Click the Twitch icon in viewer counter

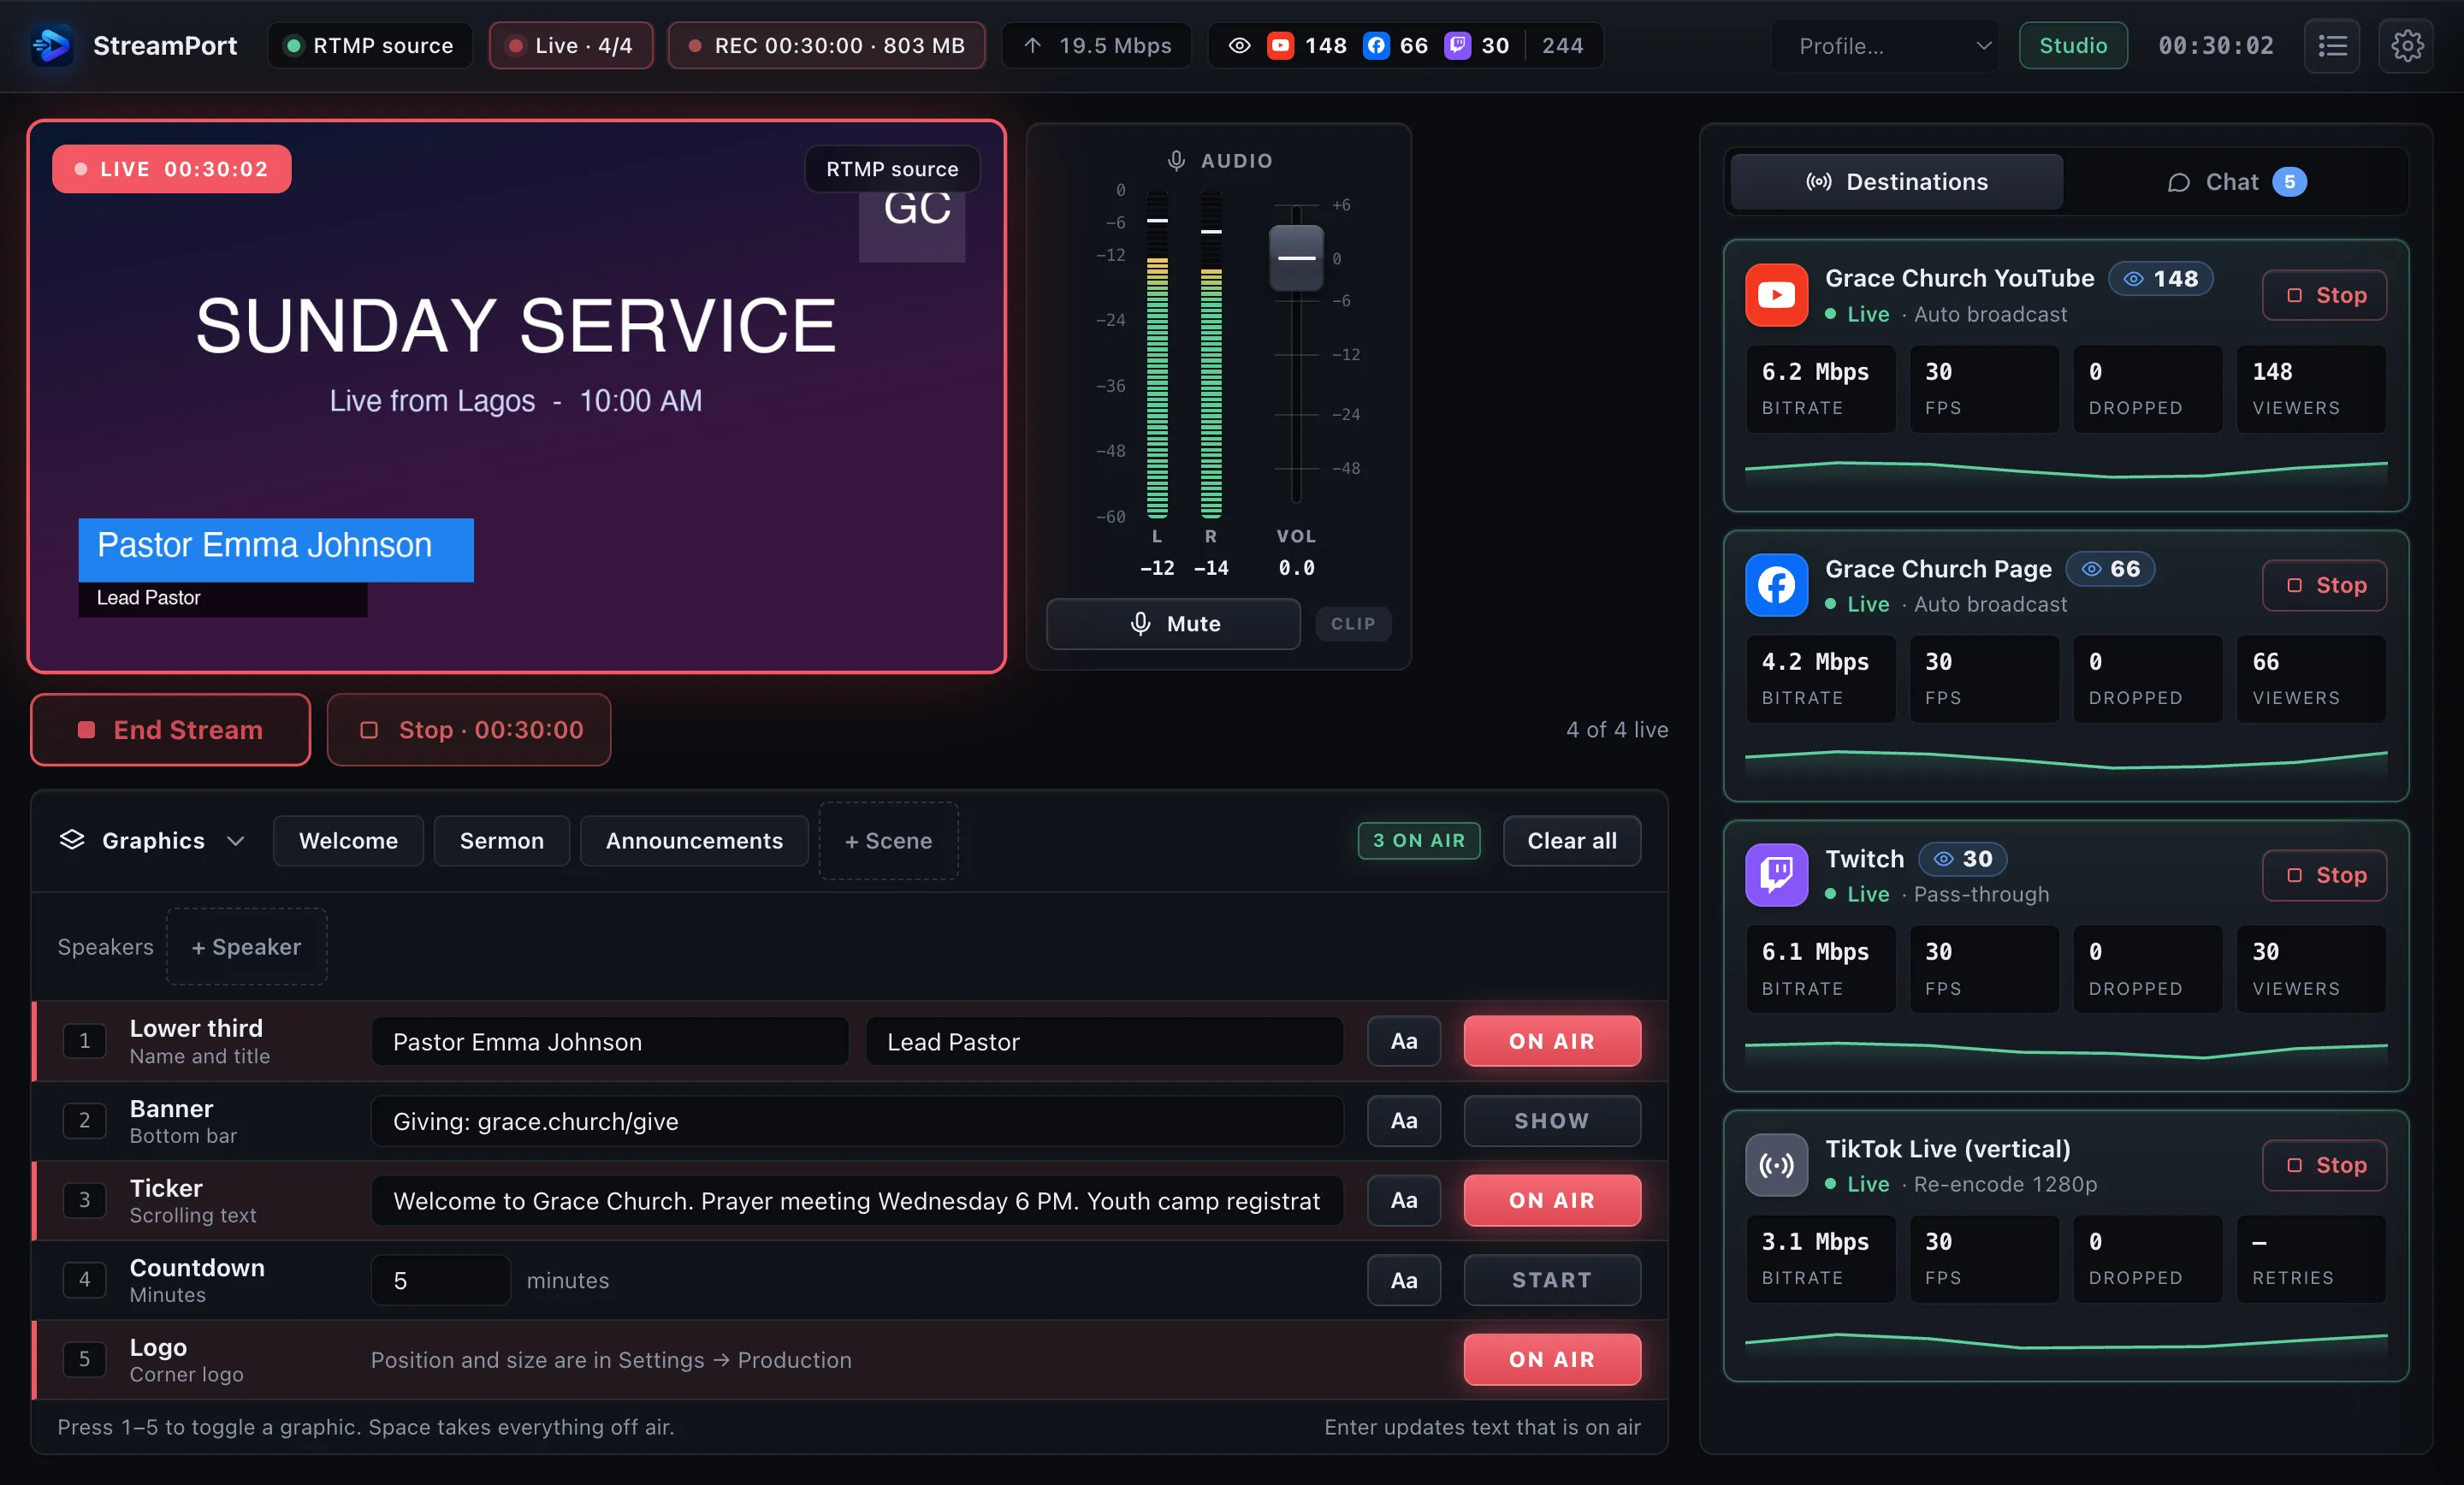(x=1458, y=46)
